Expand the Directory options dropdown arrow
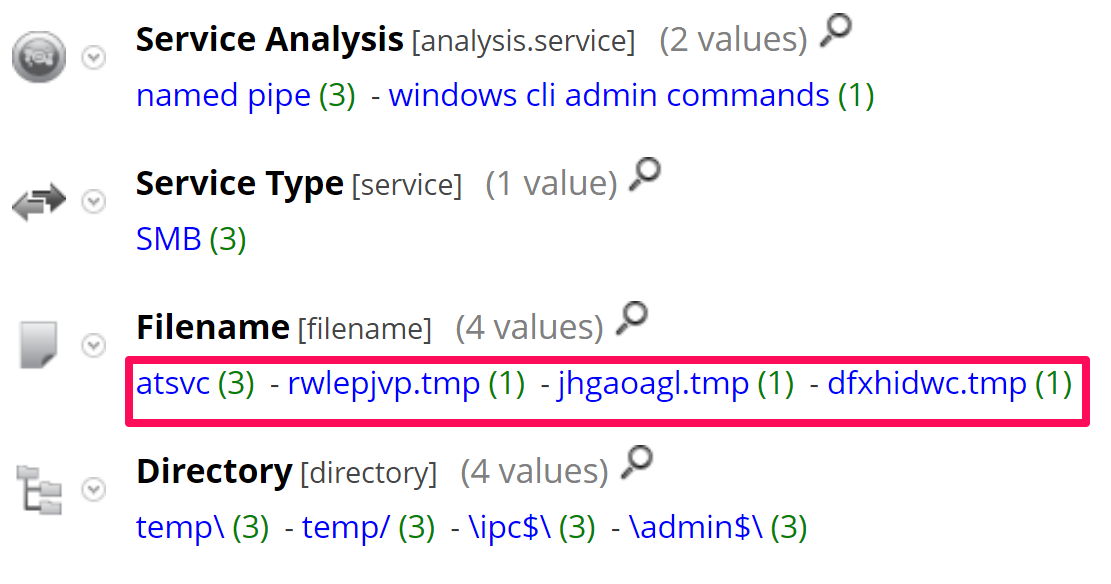 [x=93, y=490]
